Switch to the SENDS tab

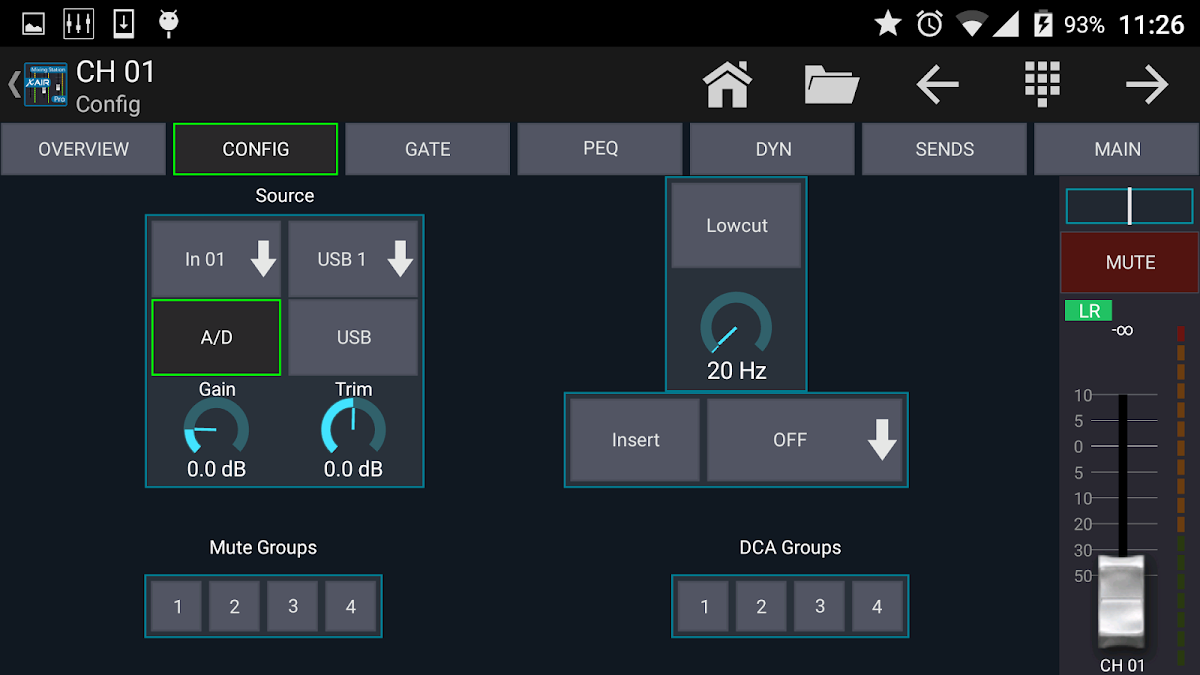944,149
